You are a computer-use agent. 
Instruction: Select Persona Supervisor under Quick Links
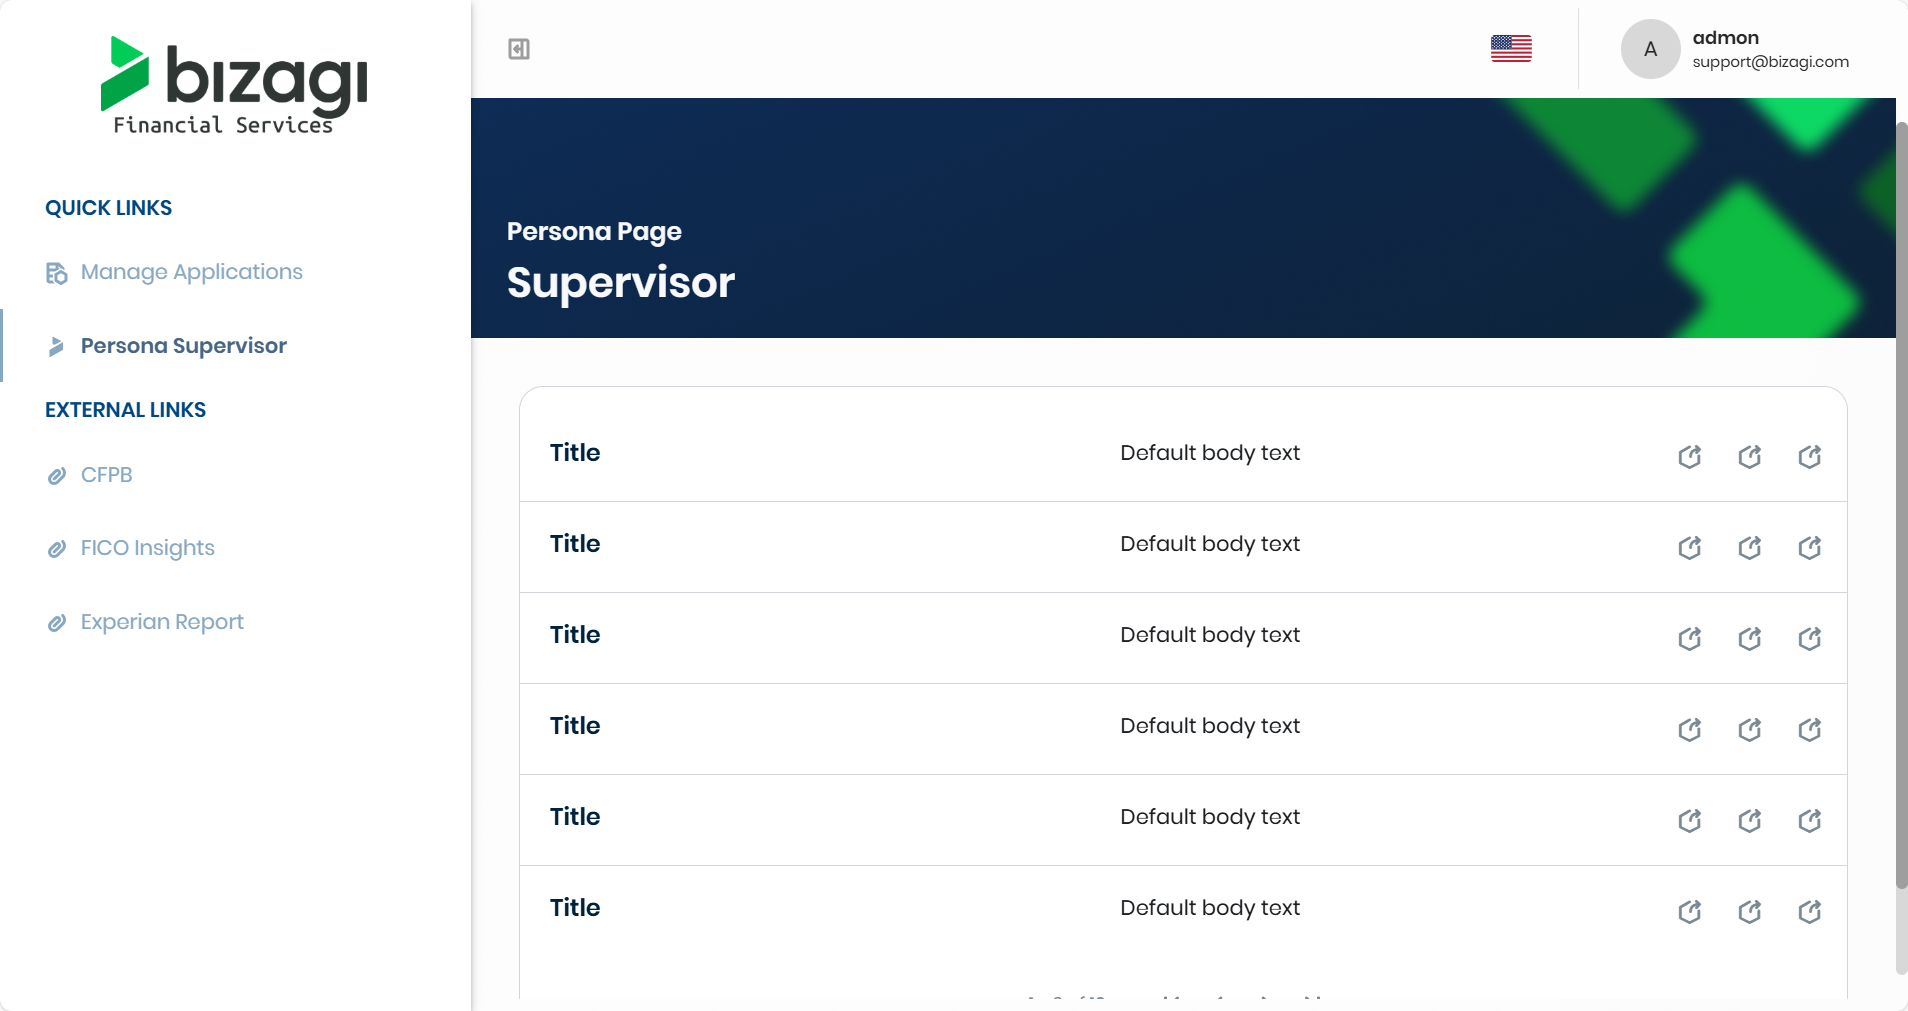tap(181, 346)
